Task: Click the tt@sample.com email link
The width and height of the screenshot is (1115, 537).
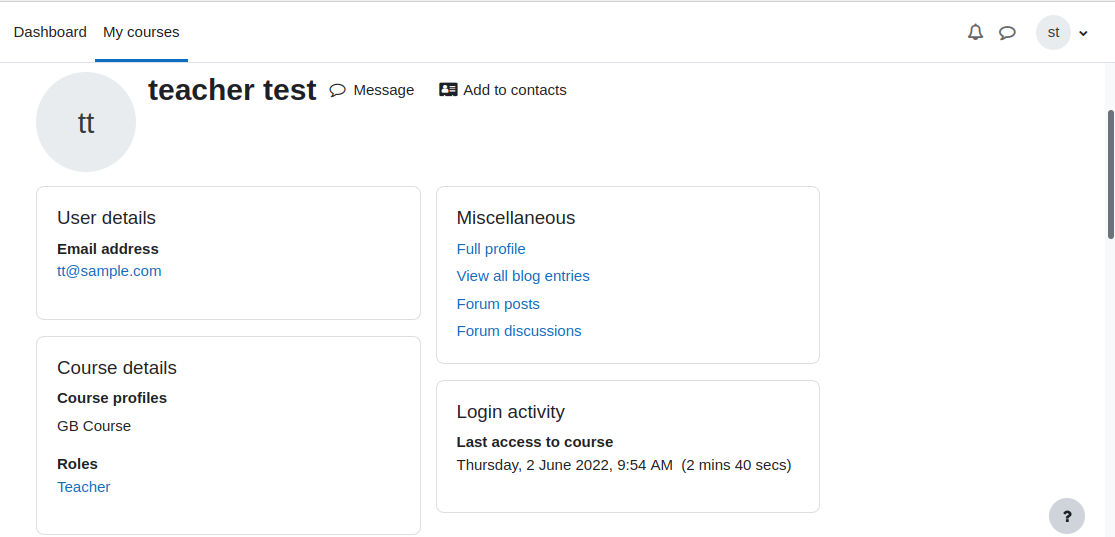Action: 110,271
